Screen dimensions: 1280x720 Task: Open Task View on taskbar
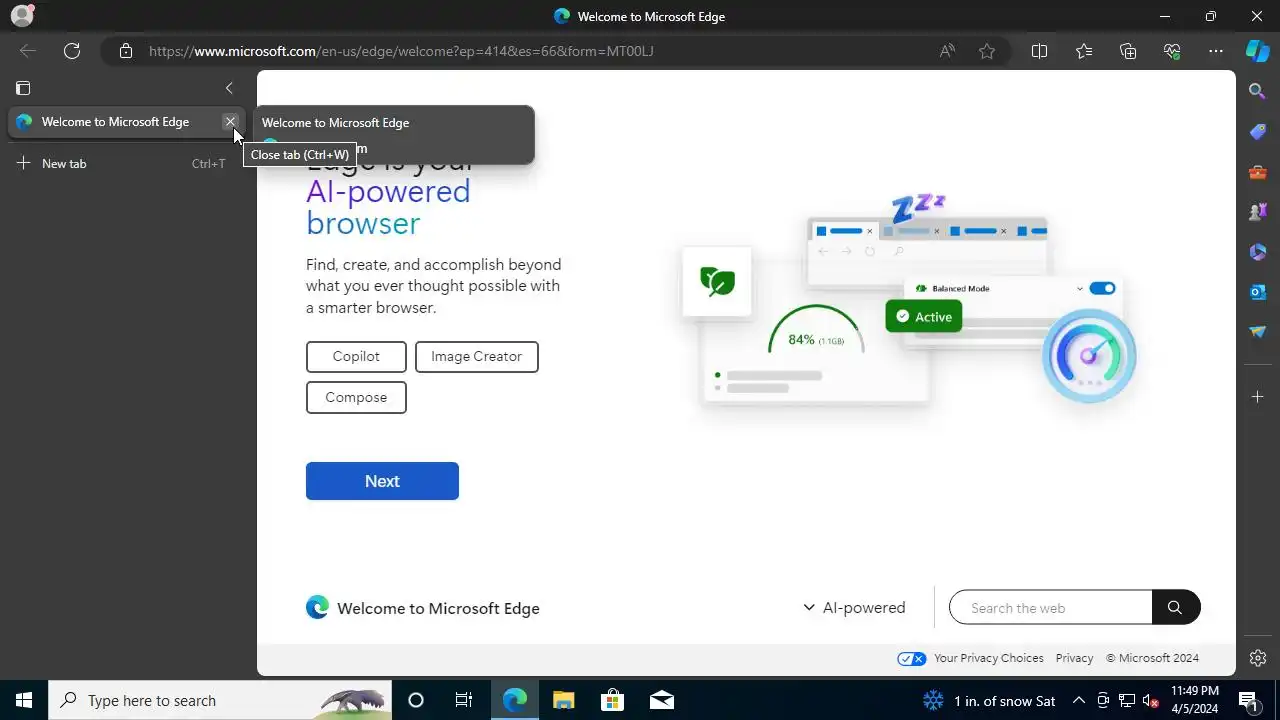pos(464,700)
